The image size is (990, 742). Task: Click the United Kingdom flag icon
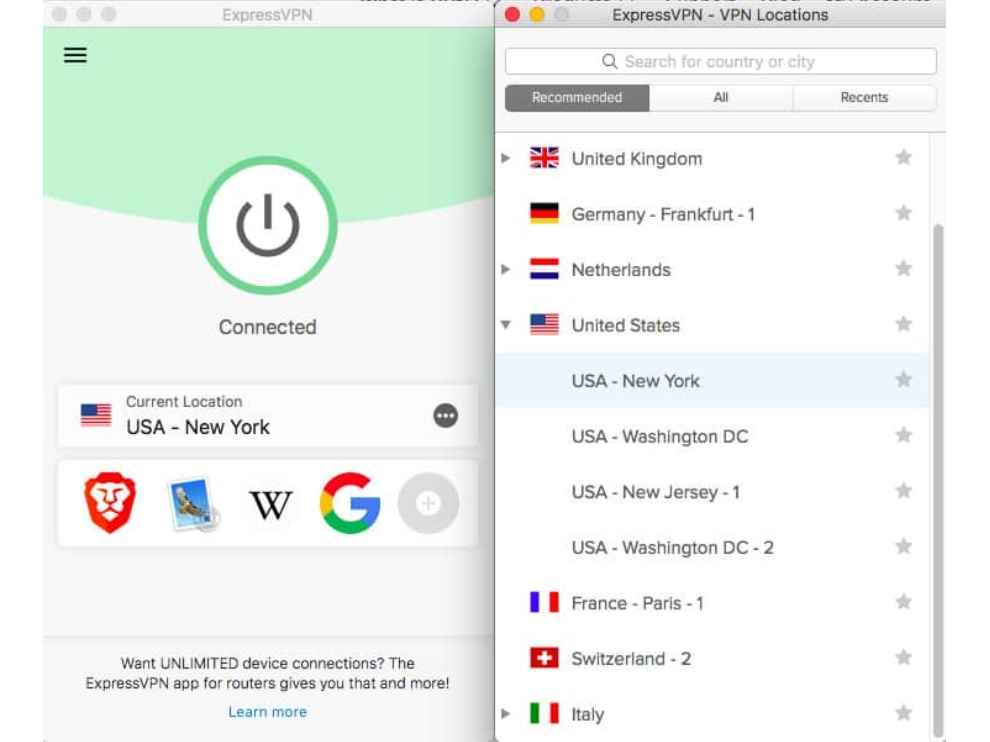[x=544, y=158]
